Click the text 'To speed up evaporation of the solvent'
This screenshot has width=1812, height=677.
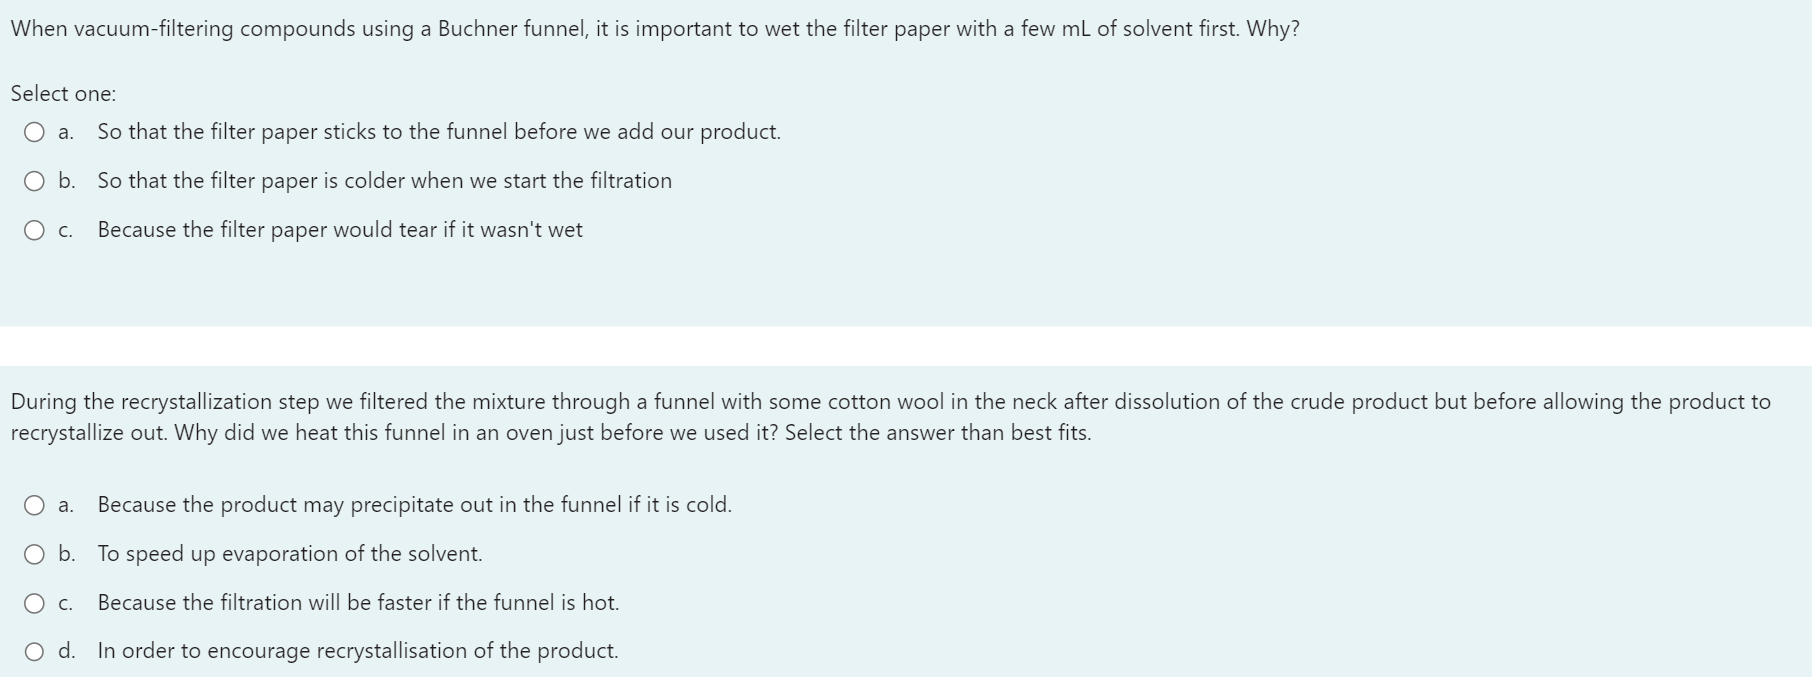[x=289, y=553]
